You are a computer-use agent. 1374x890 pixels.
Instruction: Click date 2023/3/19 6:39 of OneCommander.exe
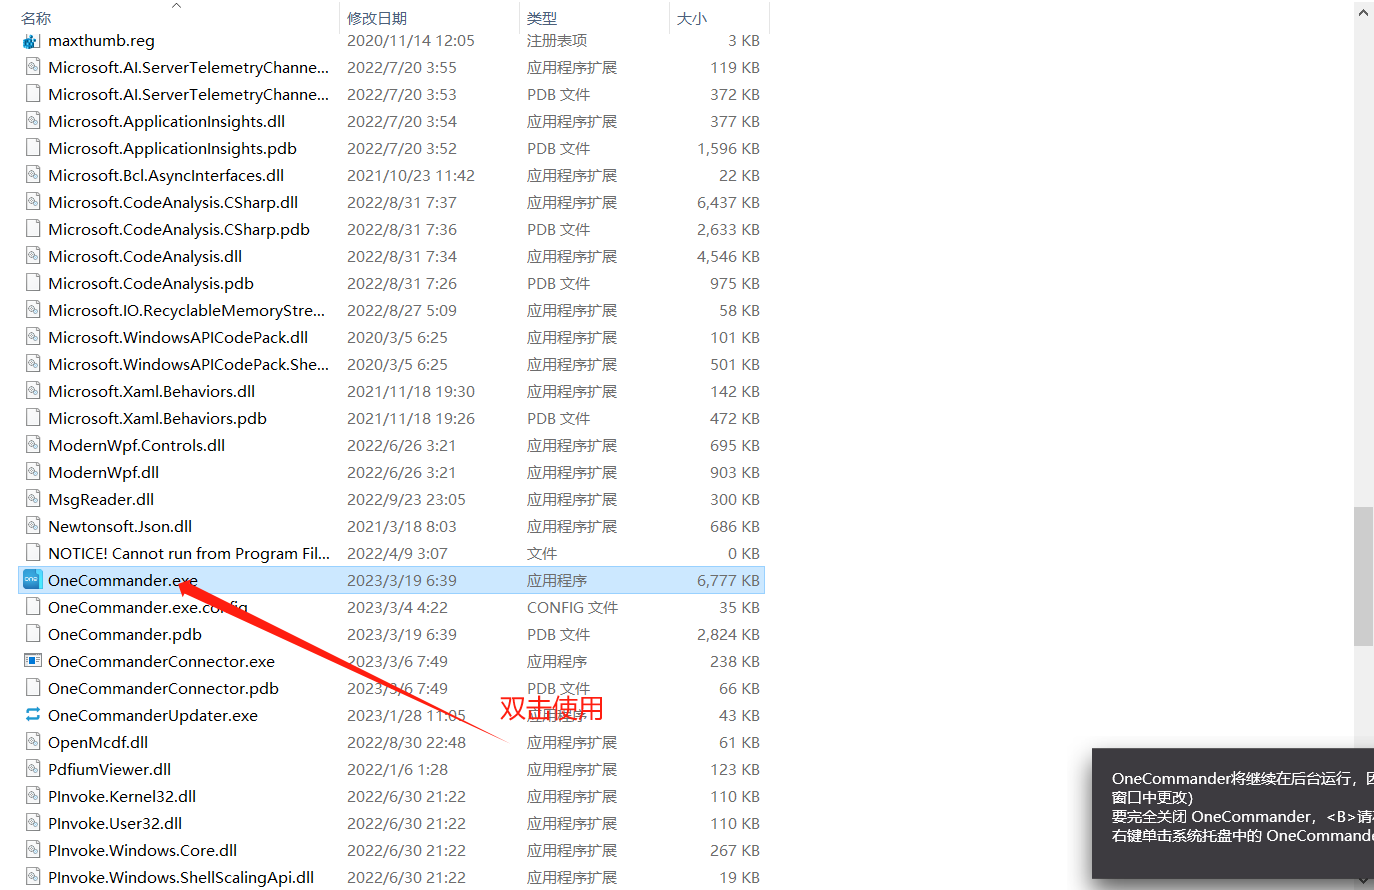coord(402,580)
